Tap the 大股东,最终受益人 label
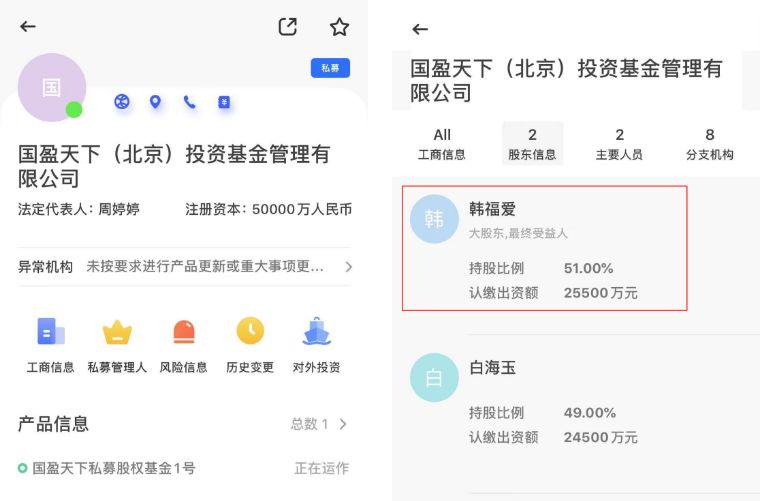 pyautogui.click(x=518, y=234)
